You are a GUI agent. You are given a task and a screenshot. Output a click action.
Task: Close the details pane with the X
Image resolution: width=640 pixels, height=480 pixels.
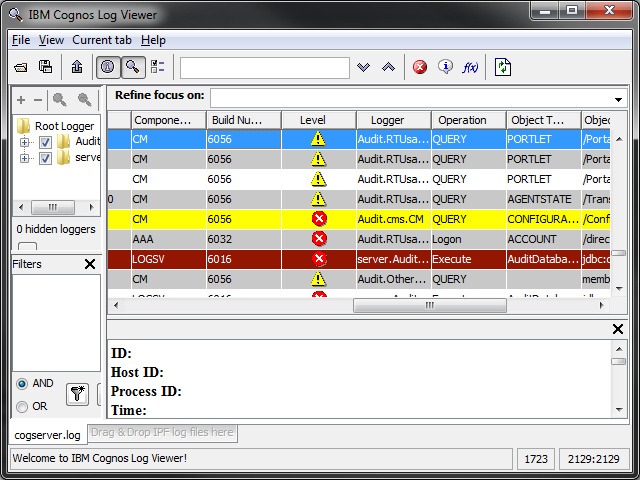[618, 329]
